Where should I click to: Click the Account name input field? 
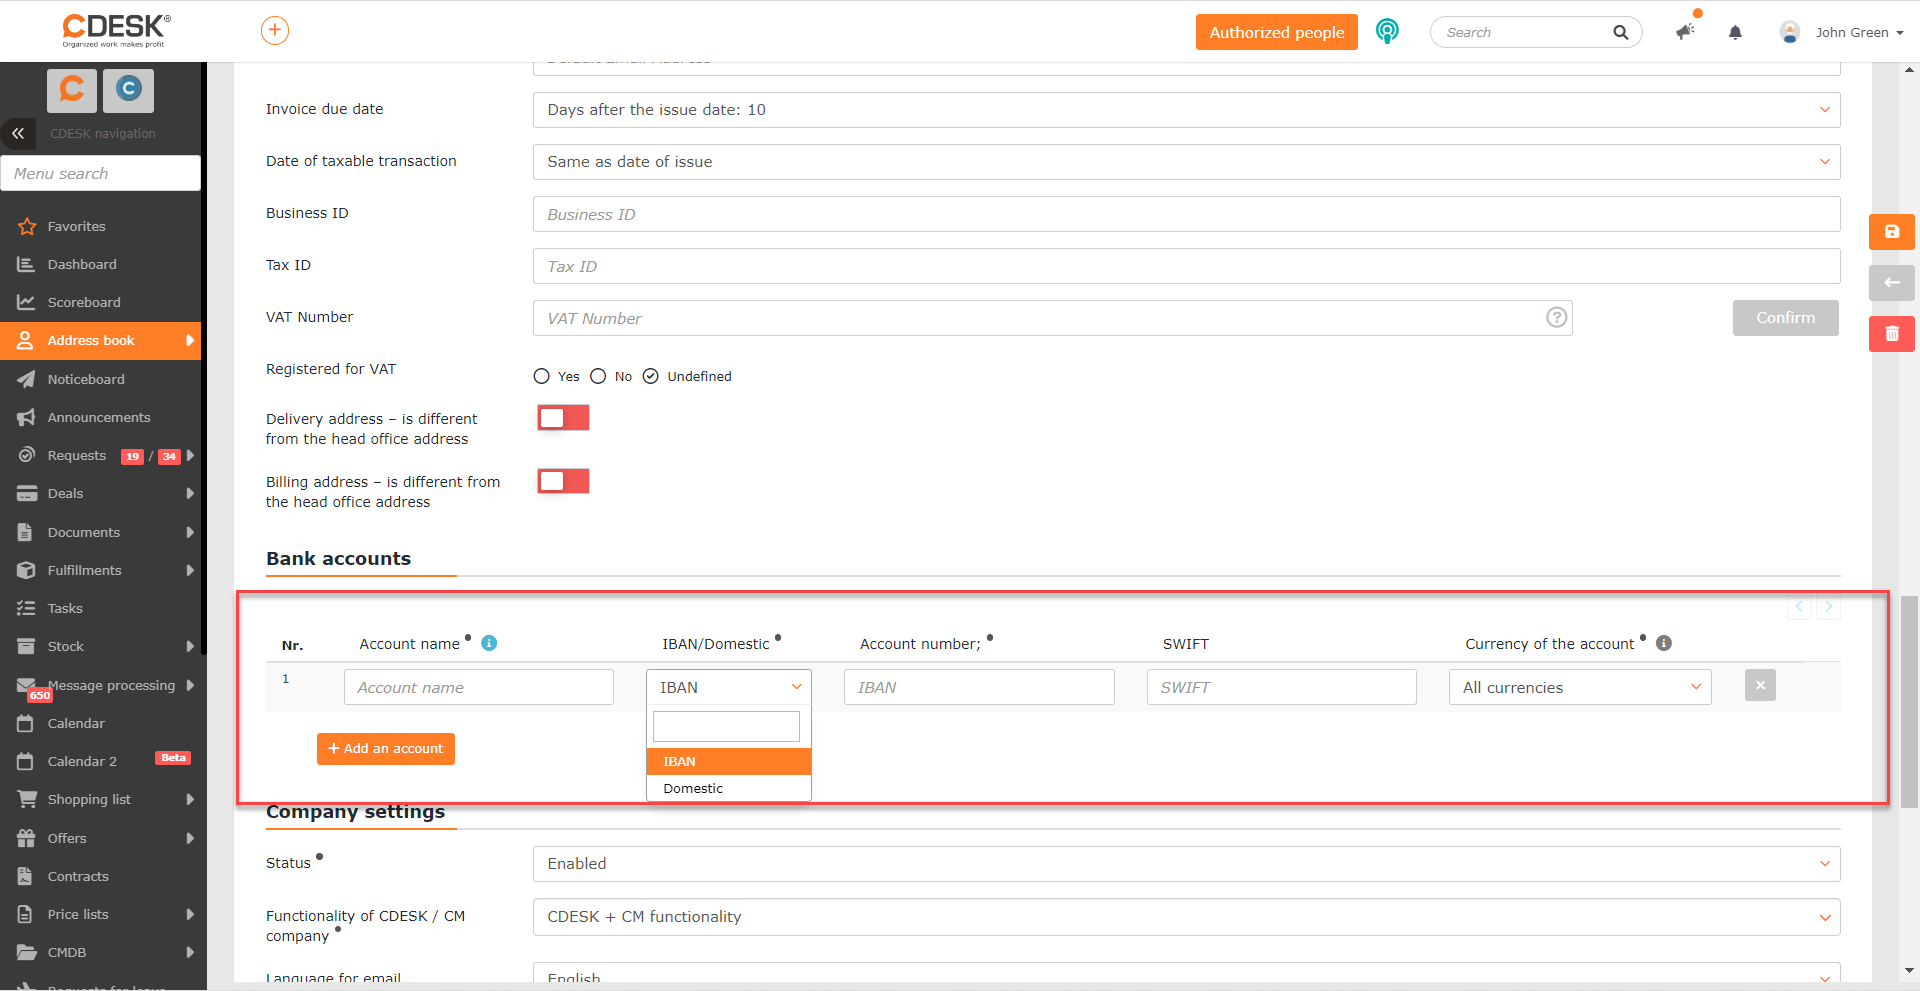[x=479, y=687]
